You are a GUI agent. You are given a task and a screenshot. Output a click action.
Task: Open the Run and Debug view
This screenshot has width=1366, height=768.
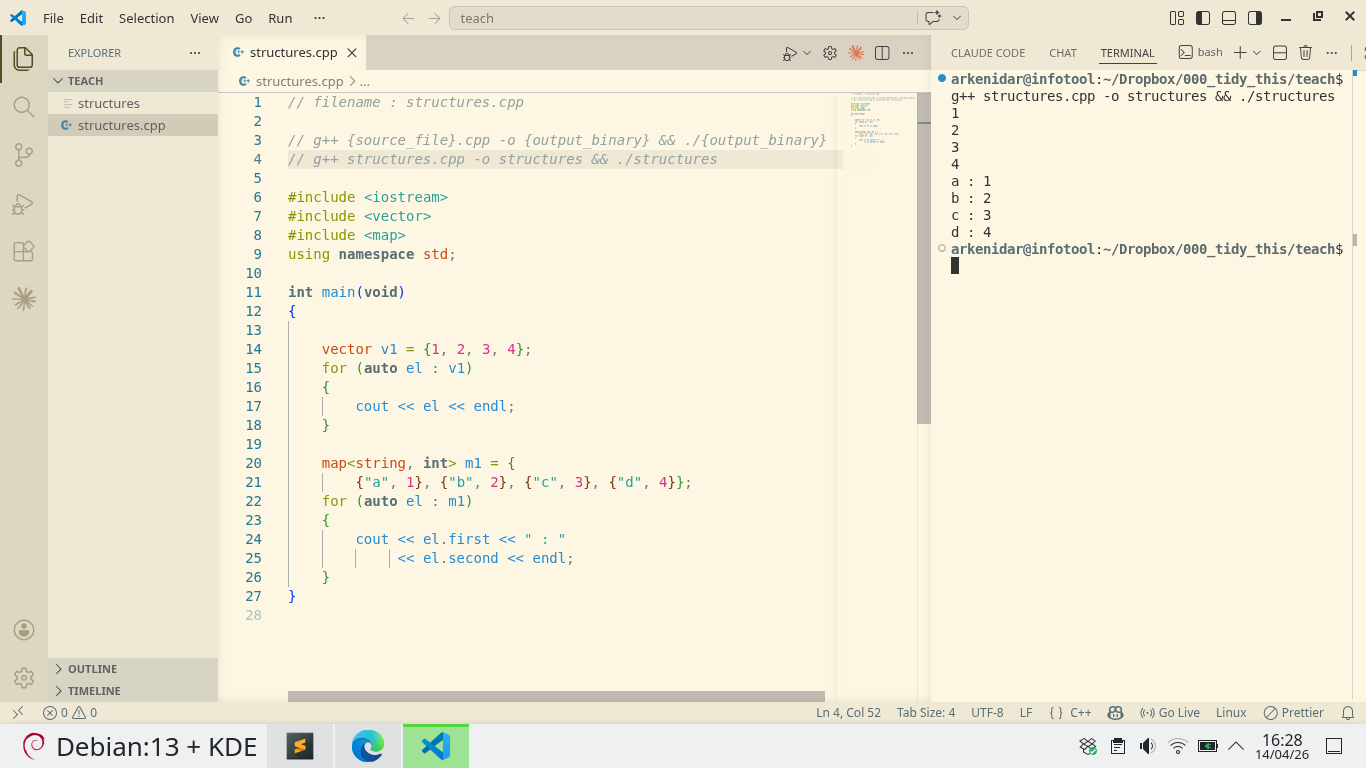pyautogui.click(x=24, y=203)
